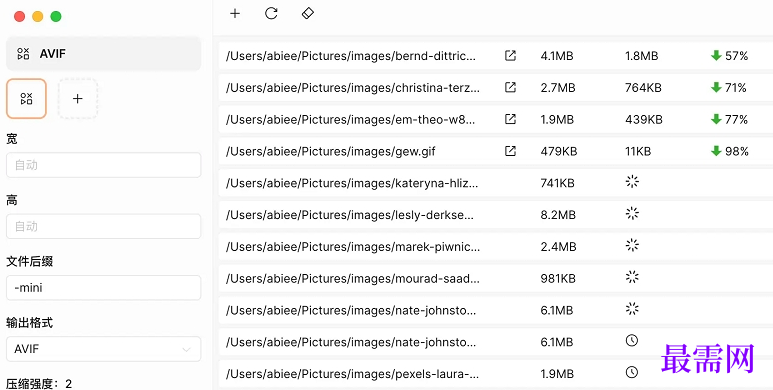This screenshot has width=773, height=390.
Task: Click the eraser icon to clear list
Action: pyautogui.click(x=308, y=13)
